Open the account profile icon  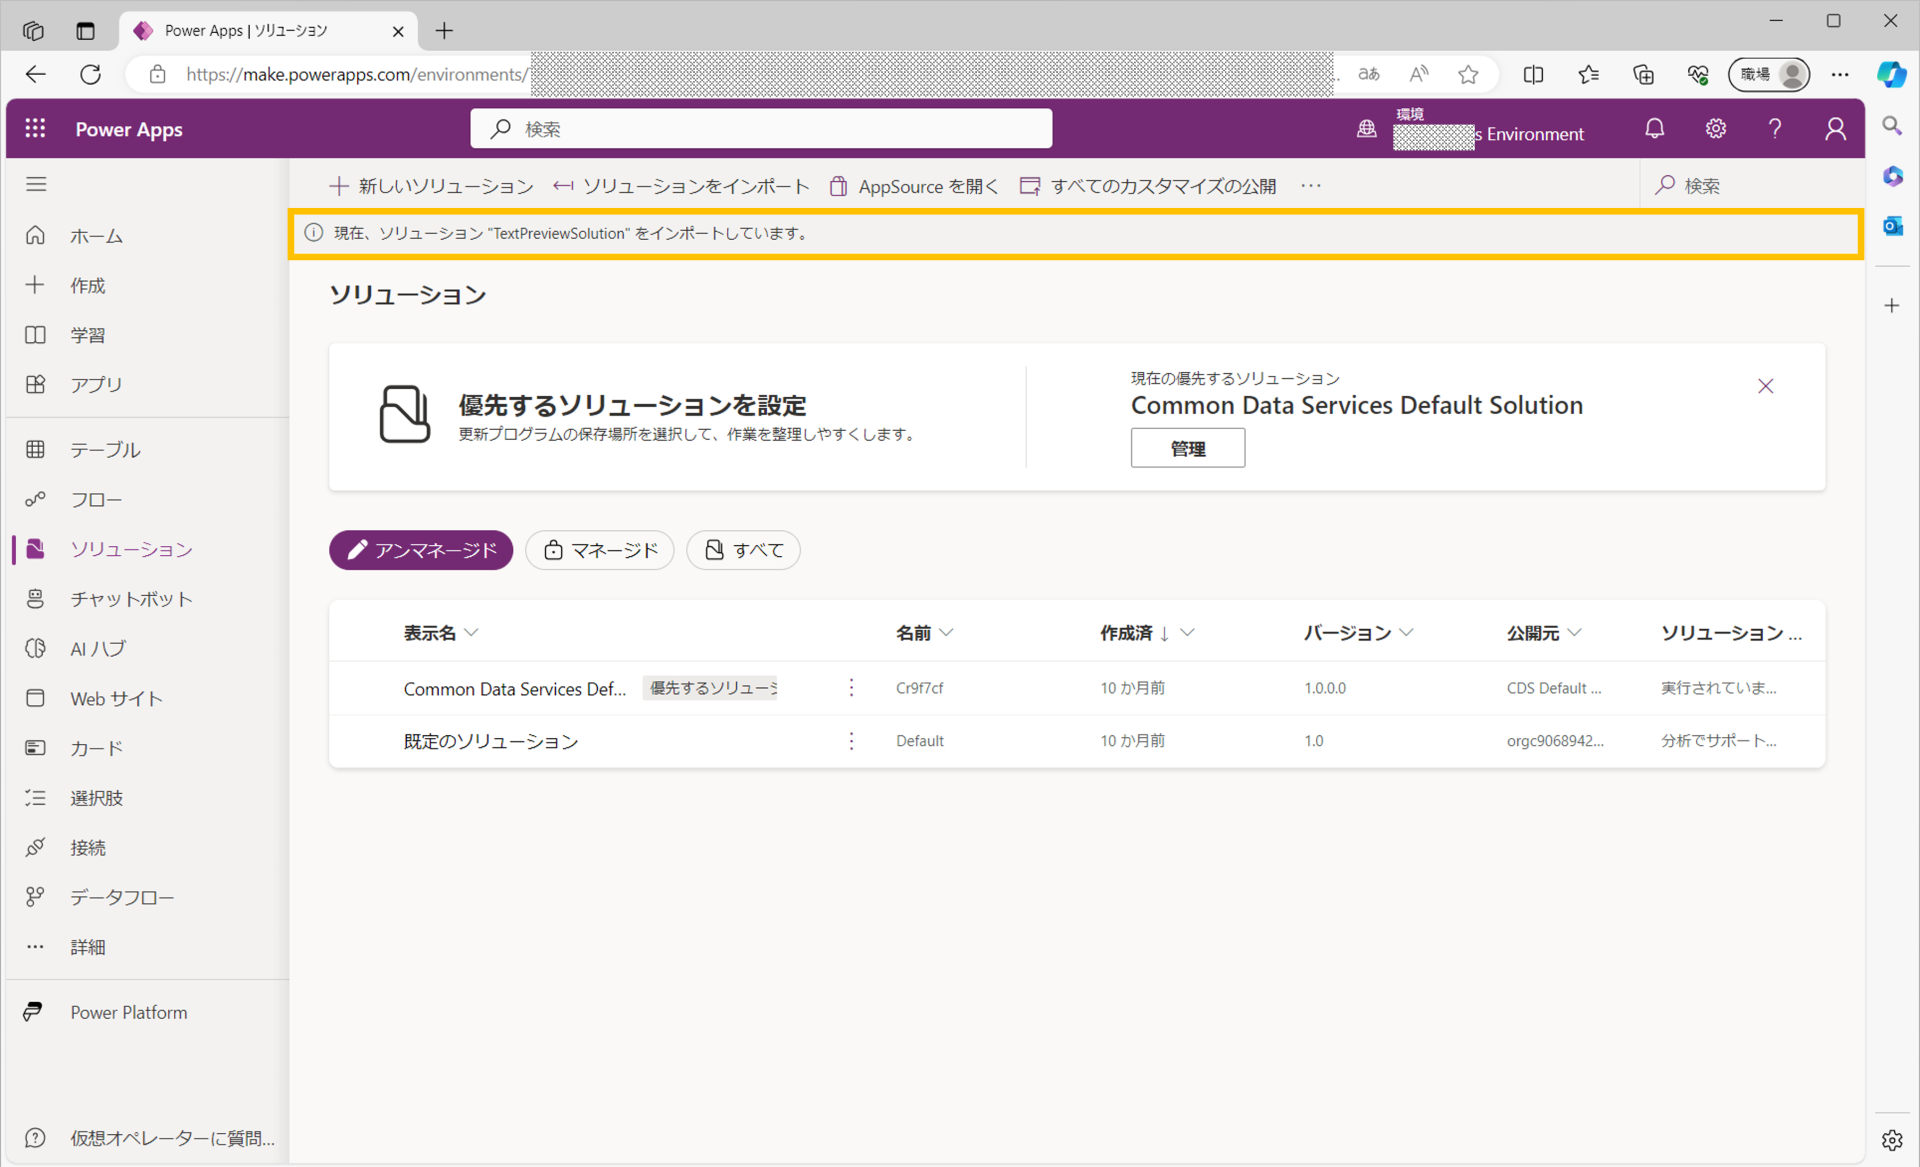(1835, 129)
